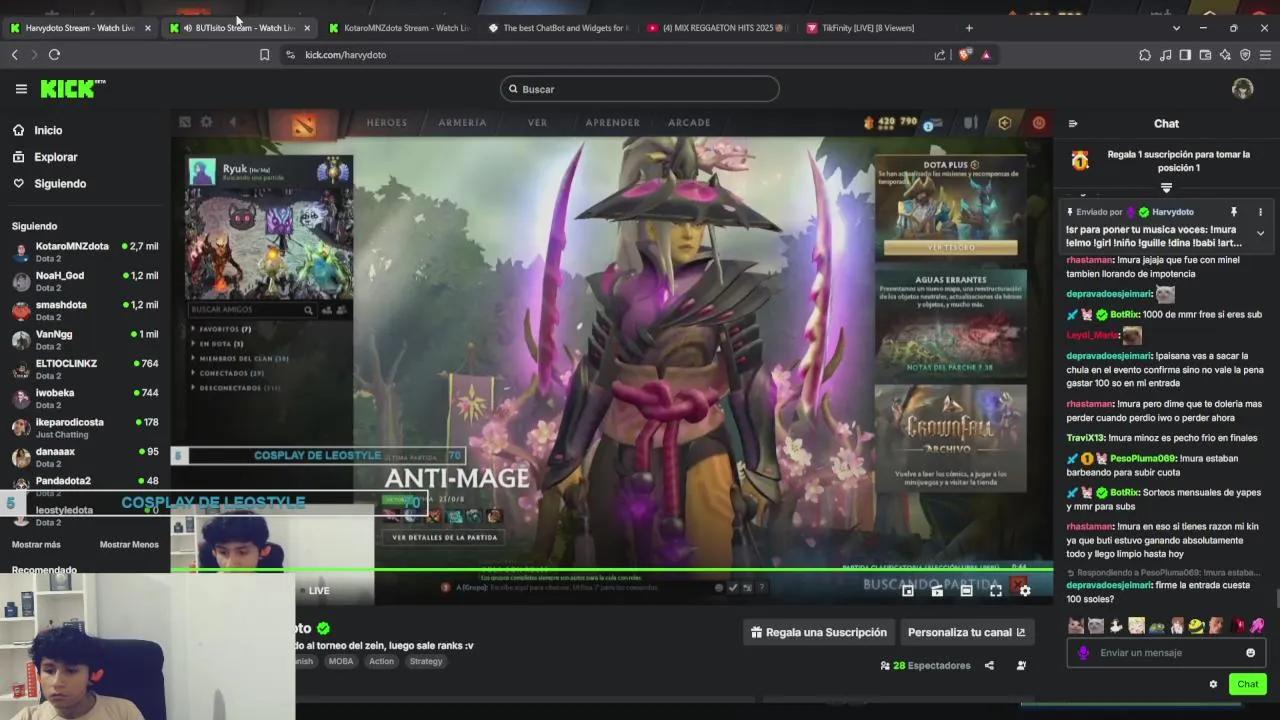Open KotaroMNZdota followed channel
Image resolution: width=1280 pixels, height=720 pixels.
tap(85, 251)
